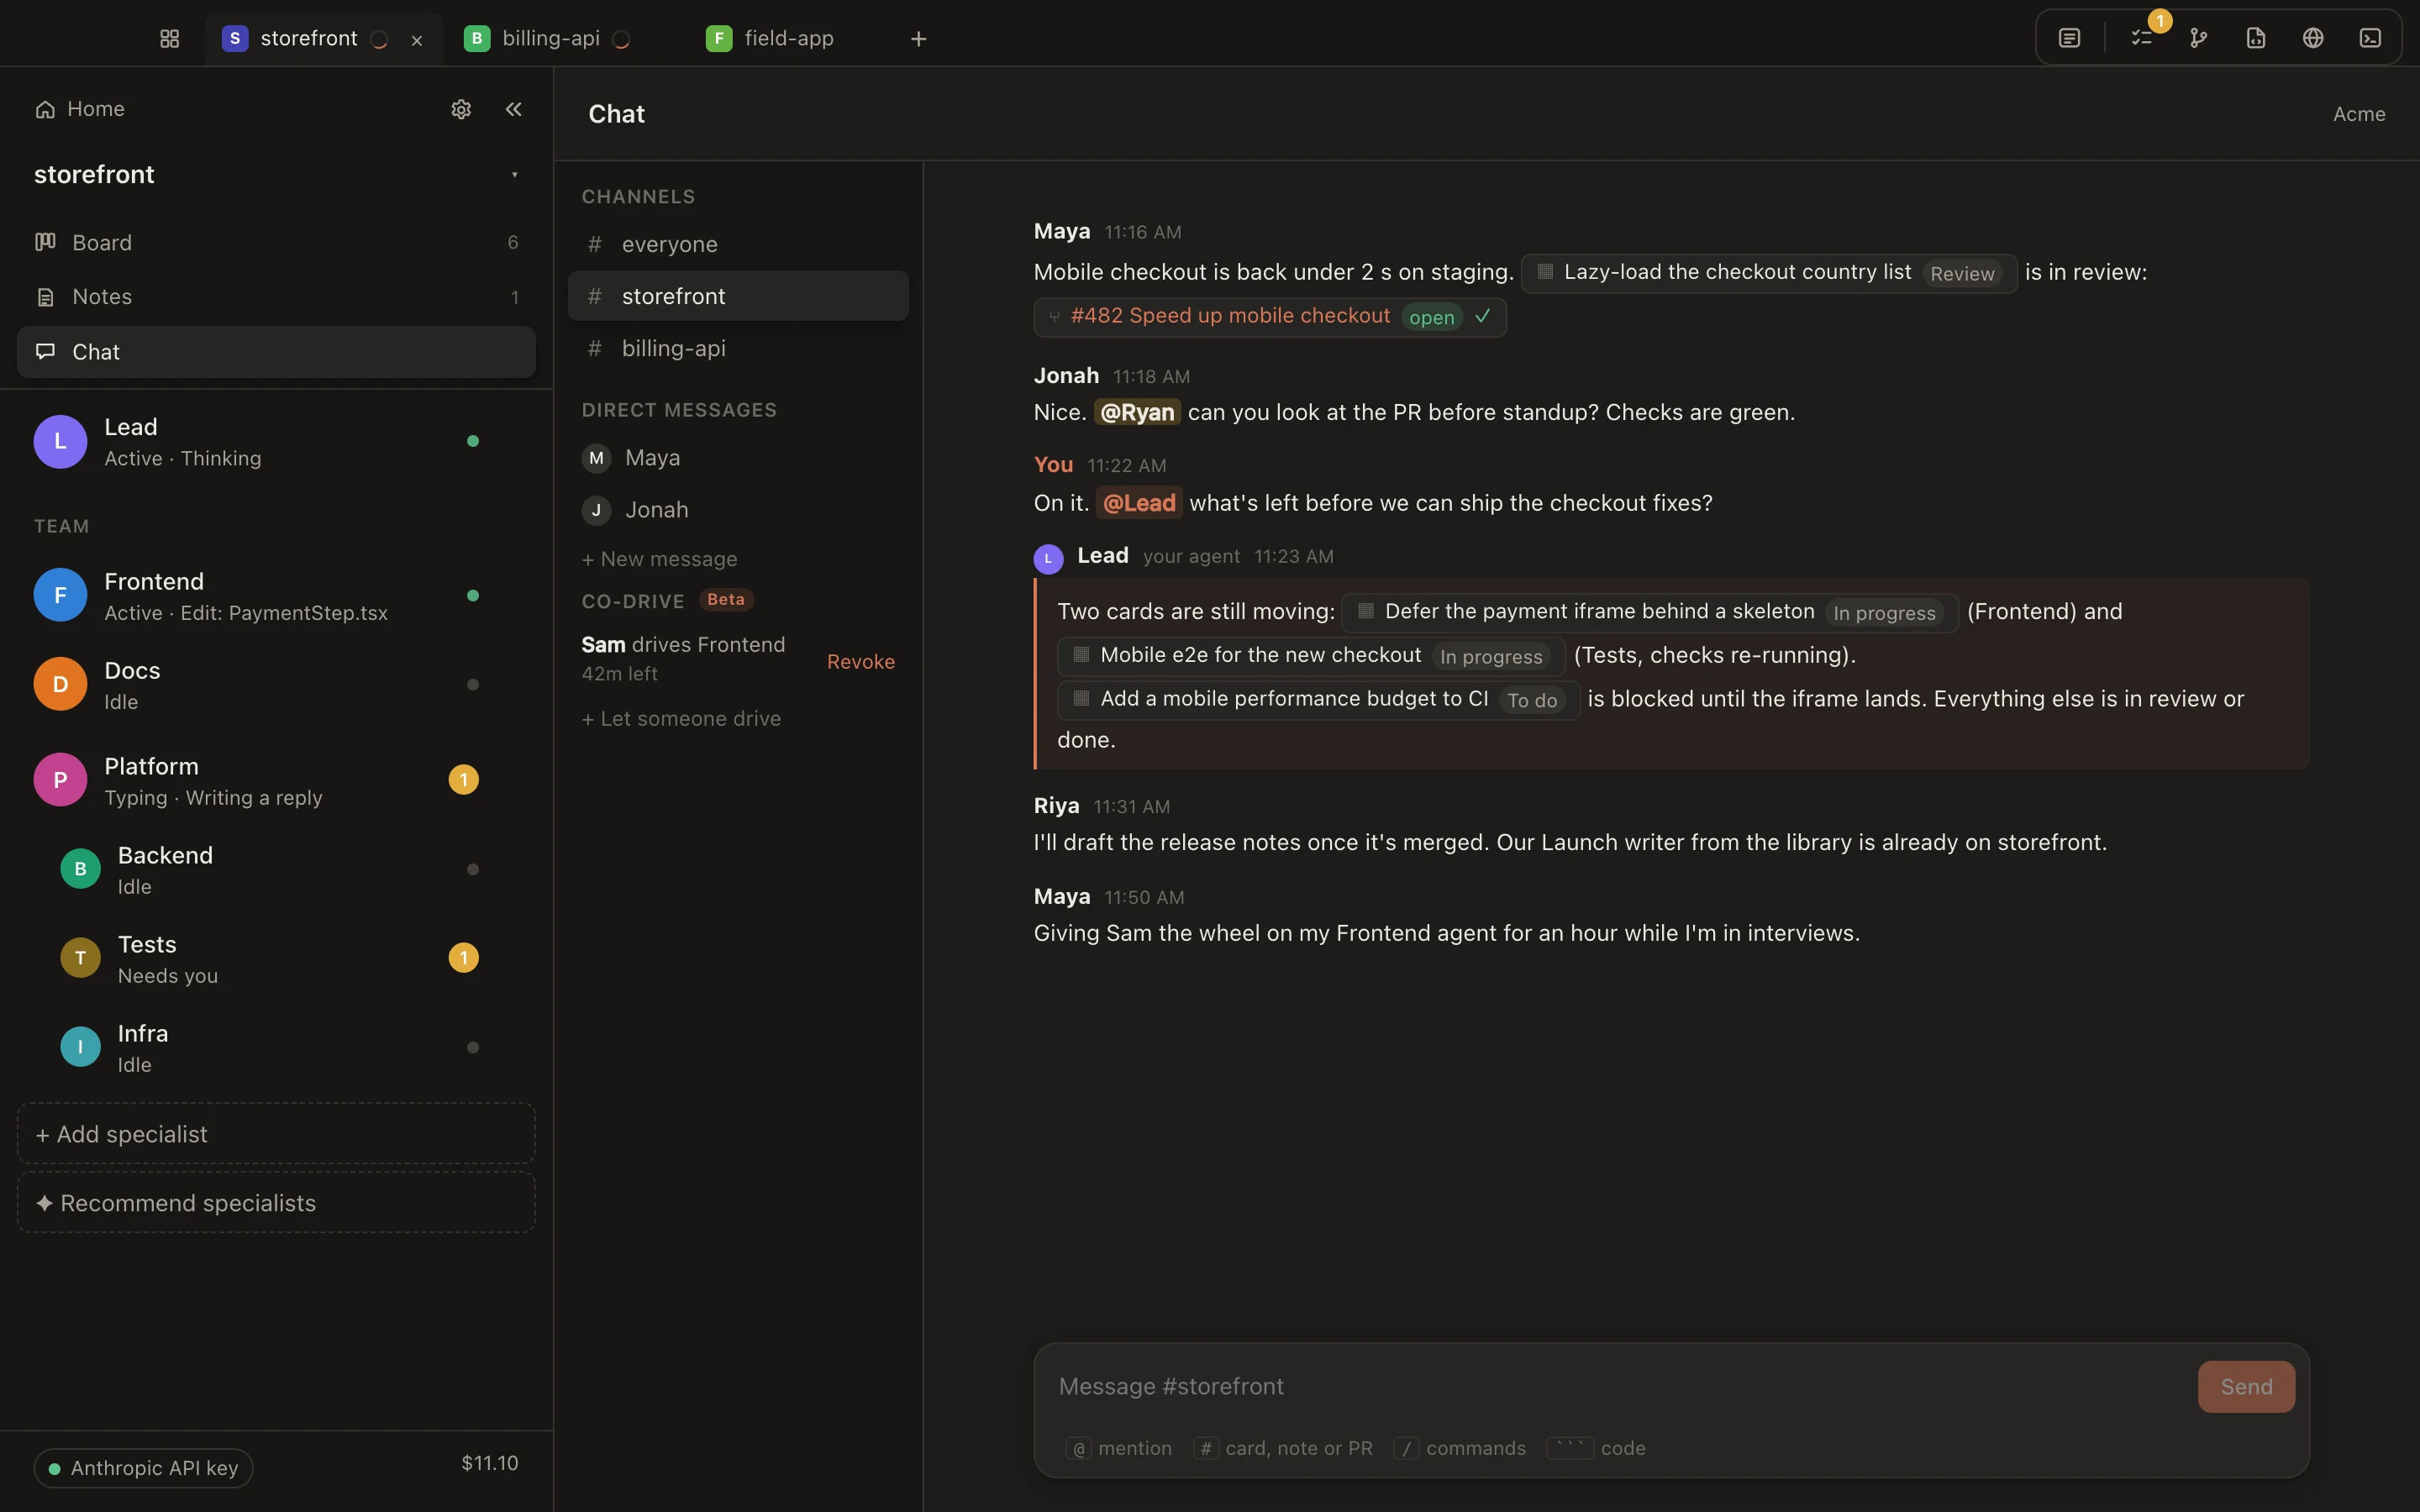This screenshot has width=2420, height=1512.
Task: Focus the Message #storefront input field
Action: click(x=1620, y=1387)
